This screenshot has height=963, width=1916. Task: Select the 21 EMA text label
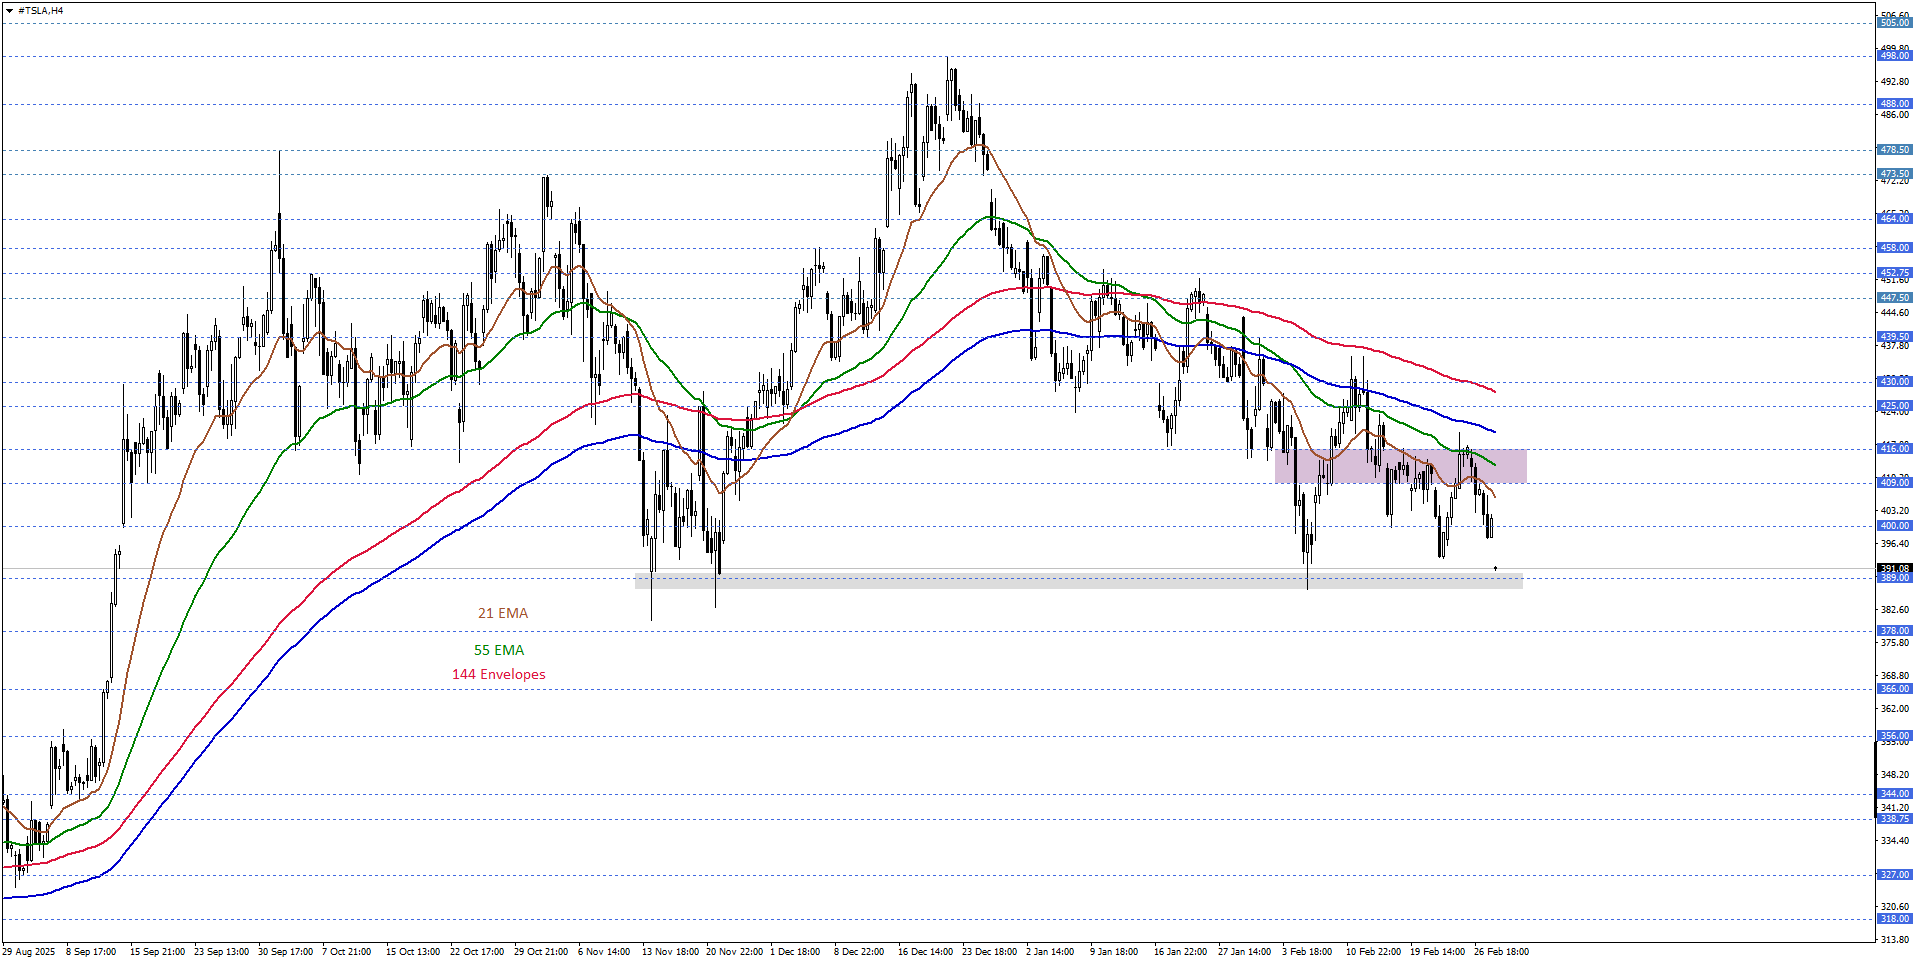[x=502, y=613]
